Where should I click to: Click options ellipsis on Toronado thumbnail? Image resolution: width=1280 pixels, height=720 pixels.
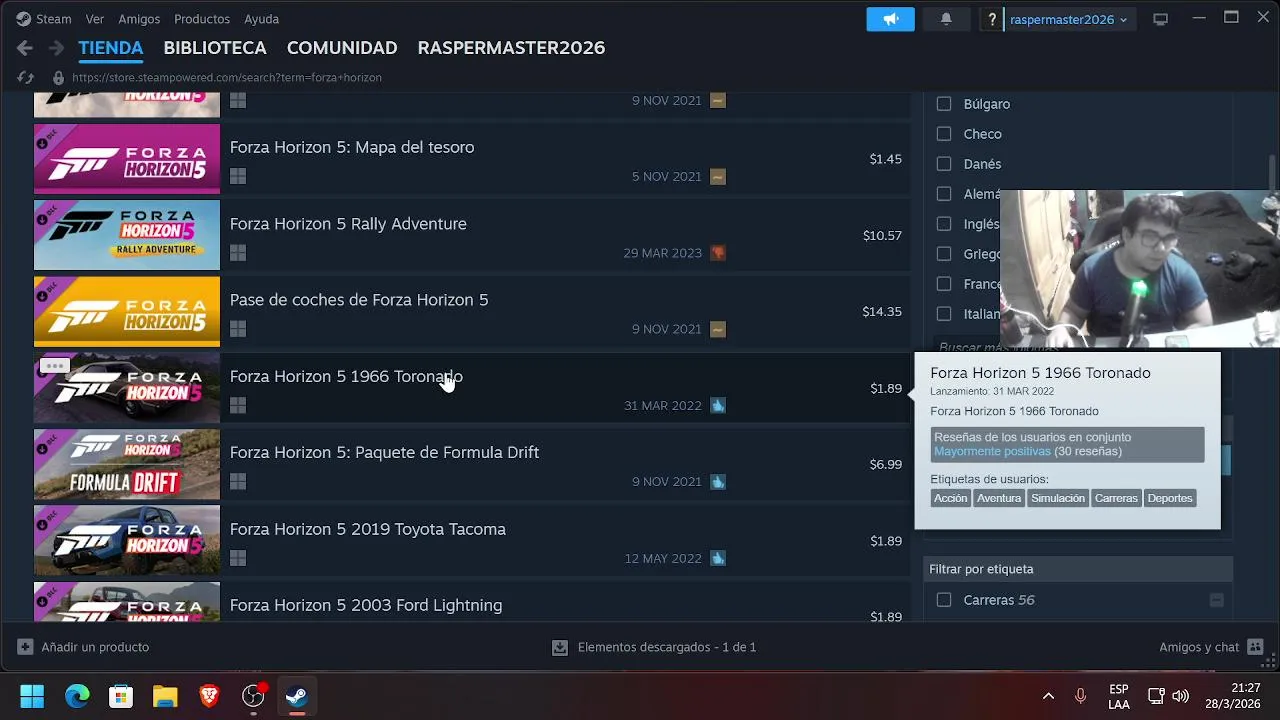[x=54, y=366]
